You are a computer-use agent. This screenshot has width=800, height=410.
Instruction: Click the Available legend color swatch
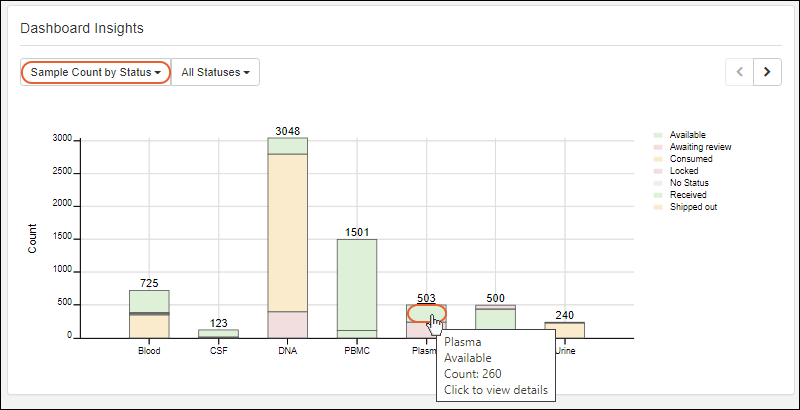[x=658, y=135]
